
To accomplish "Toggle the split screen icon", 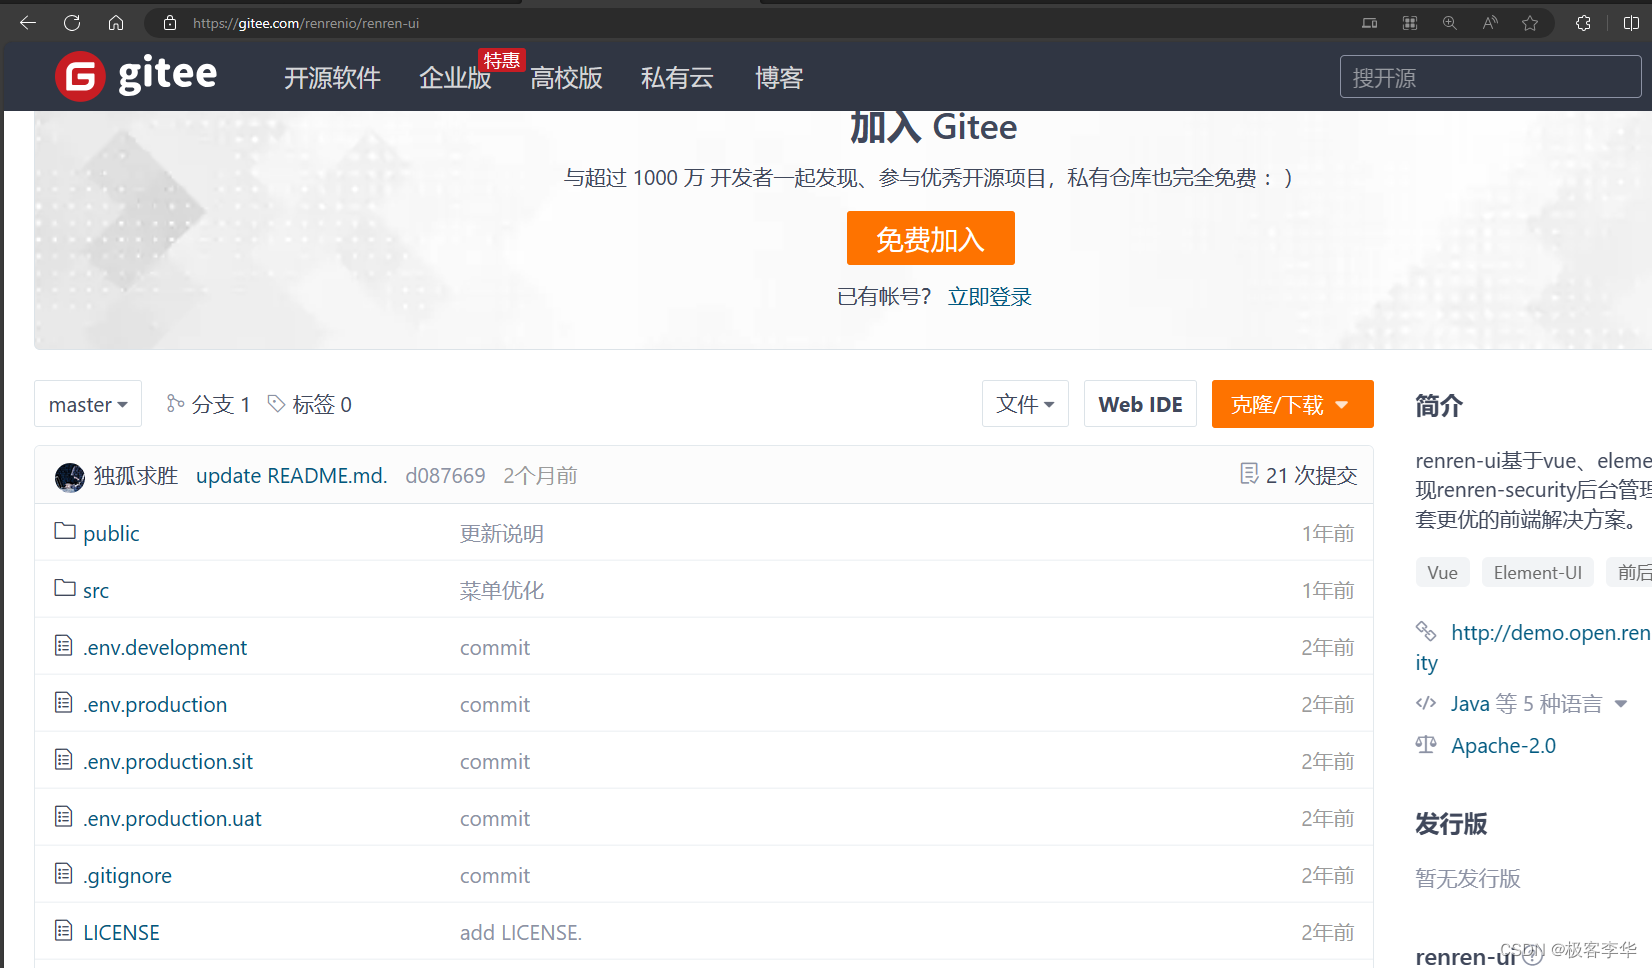I will tap(1631, 23).
